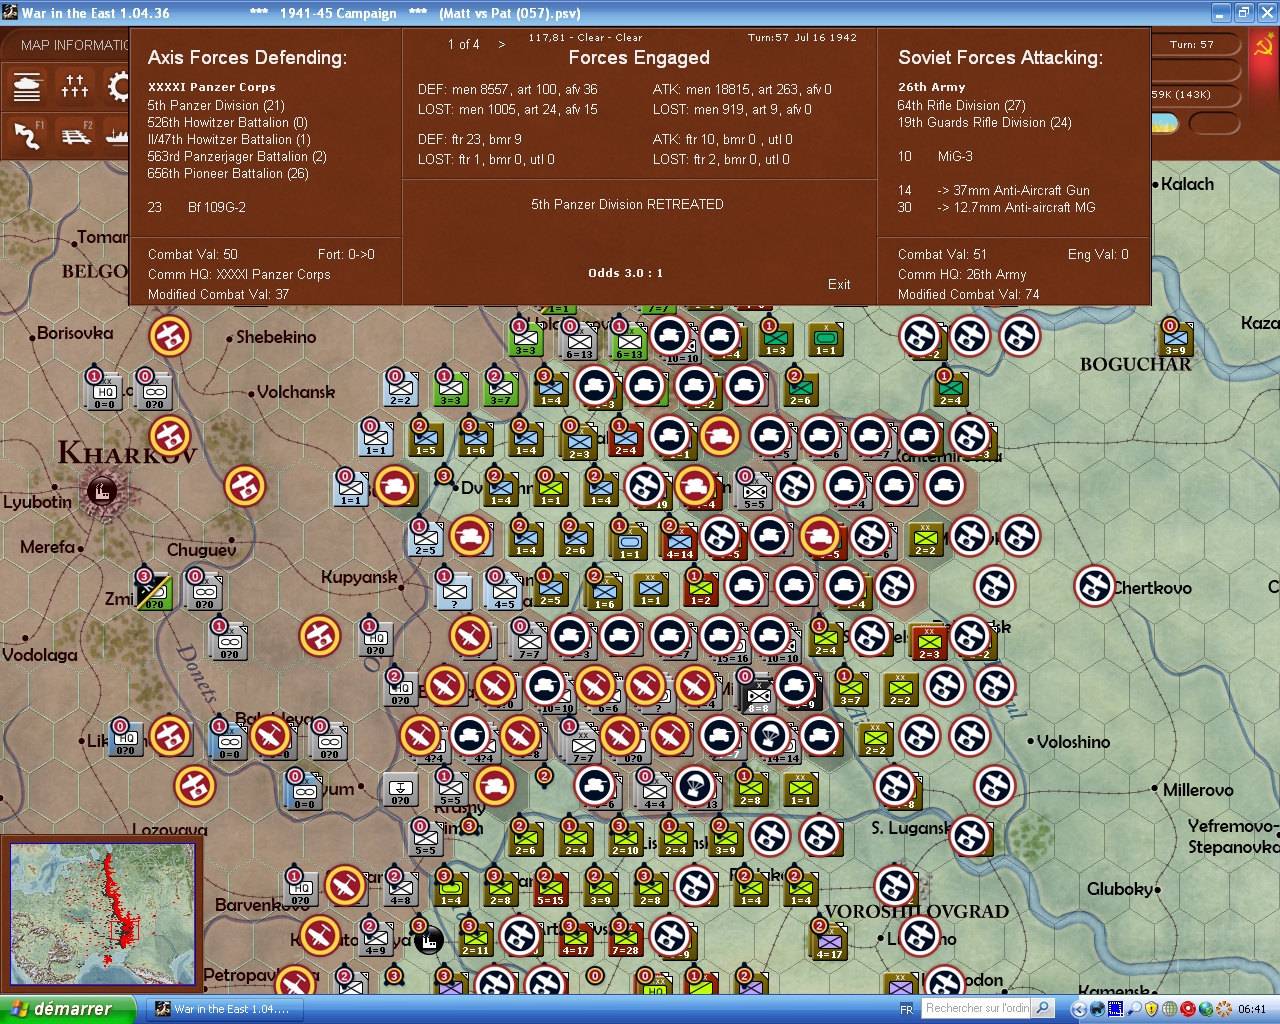Click the Chertkovo city label
The image size is (1280, 1024).
[1152, 588]
